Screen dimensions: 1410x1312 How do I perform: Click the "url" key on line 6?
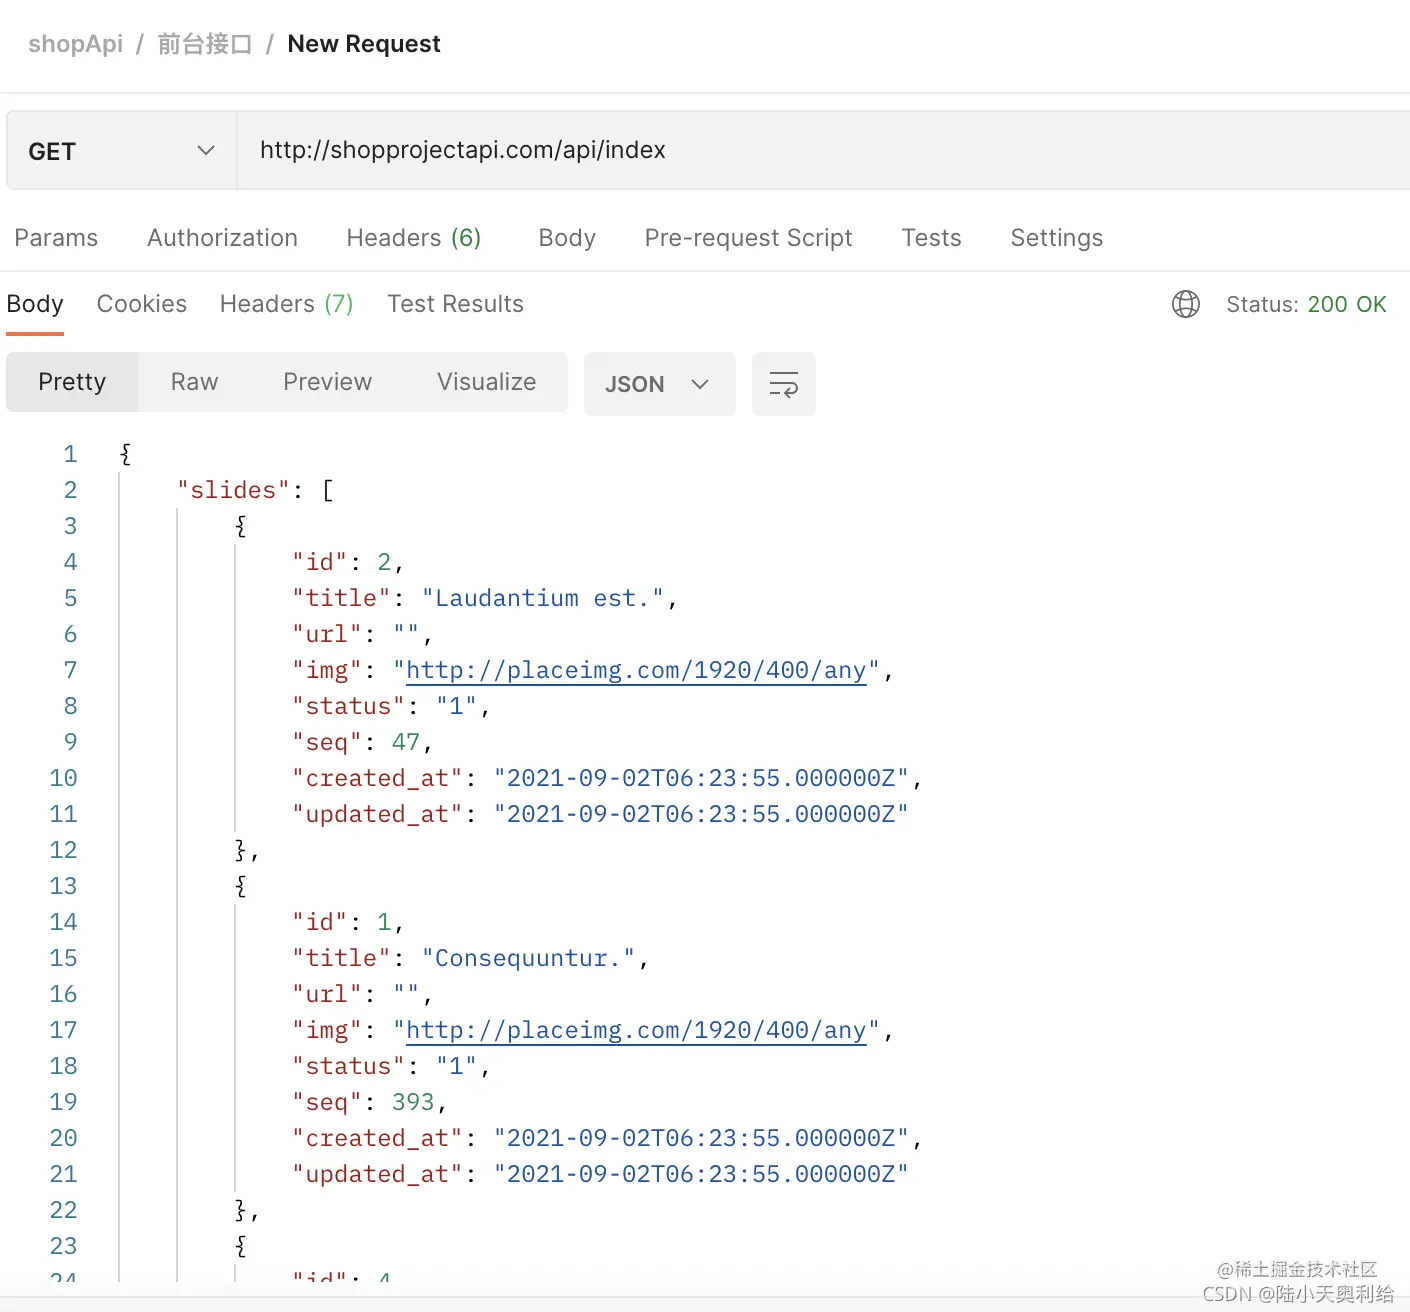click(327, 634)
